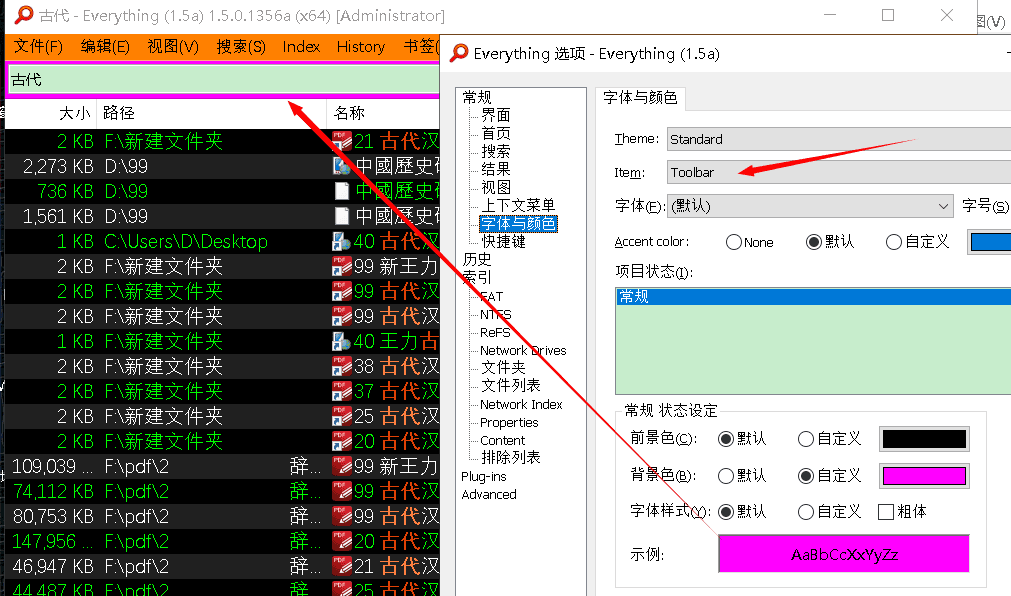Open the 搜索(S) menu

coord(241,47)
